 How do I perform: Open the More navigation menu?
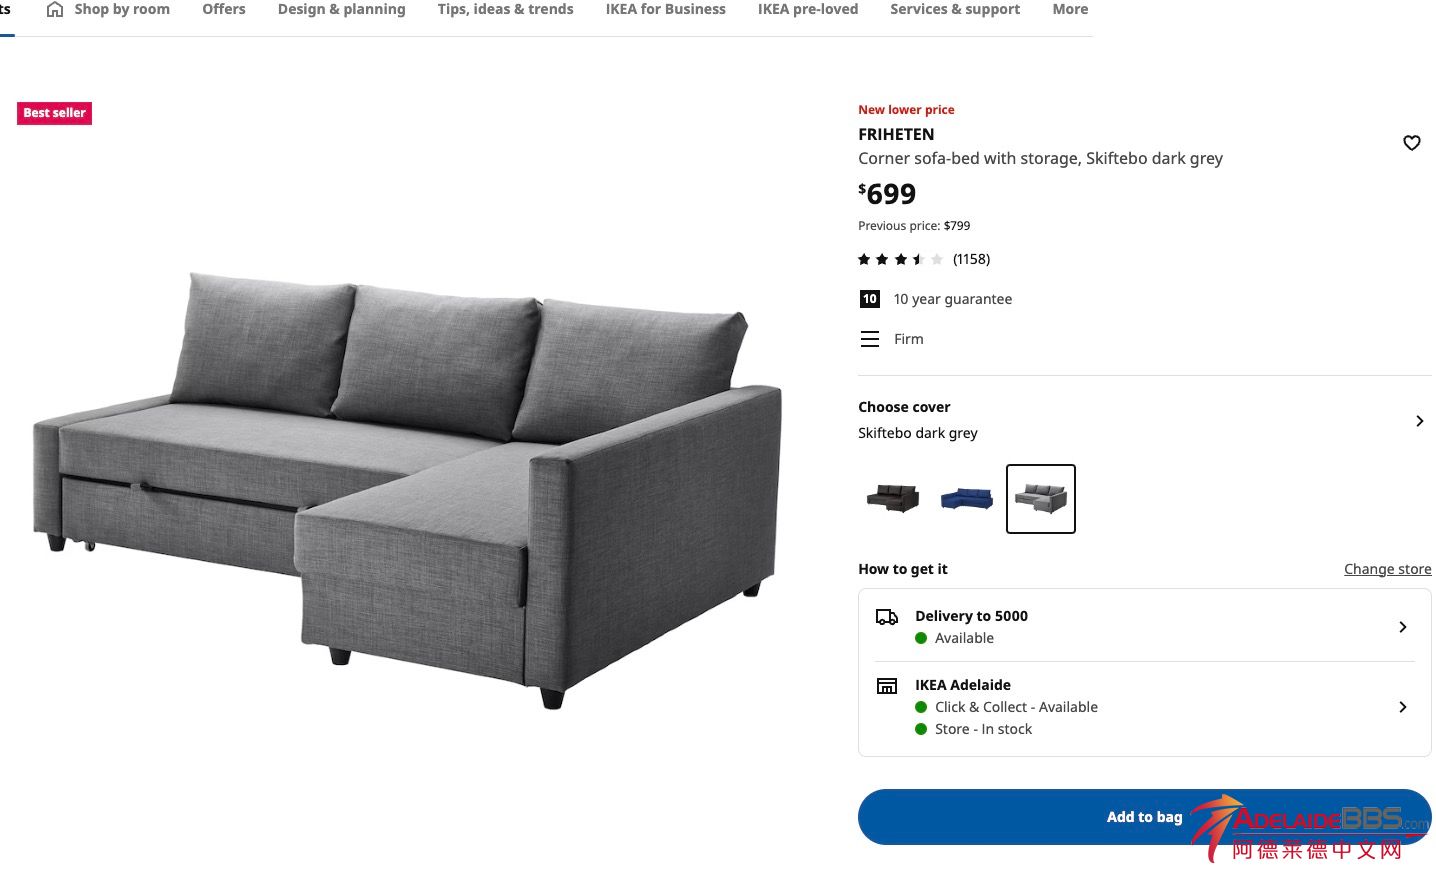click(1070, 9)
